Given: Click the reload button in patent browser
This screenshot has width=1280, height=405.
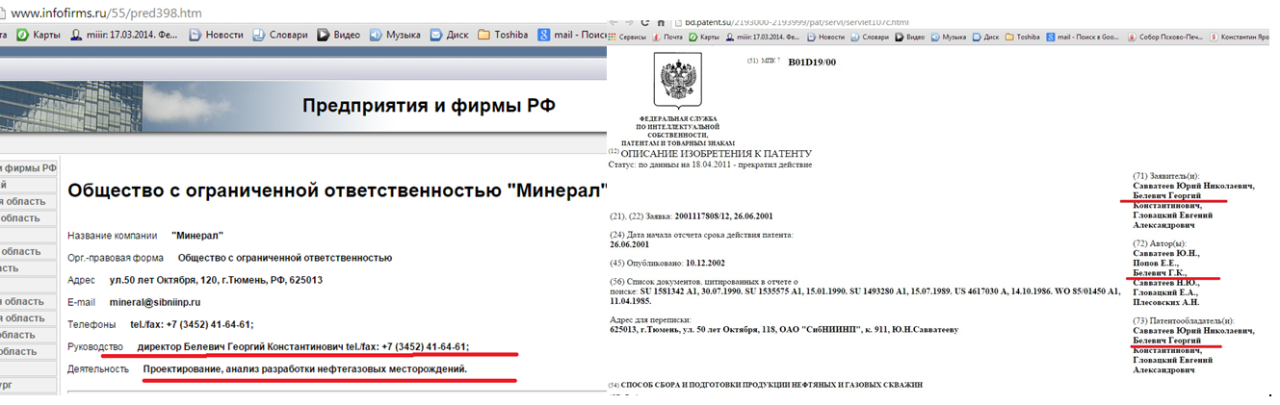Looking at the screenshot, I should (646, 21).
